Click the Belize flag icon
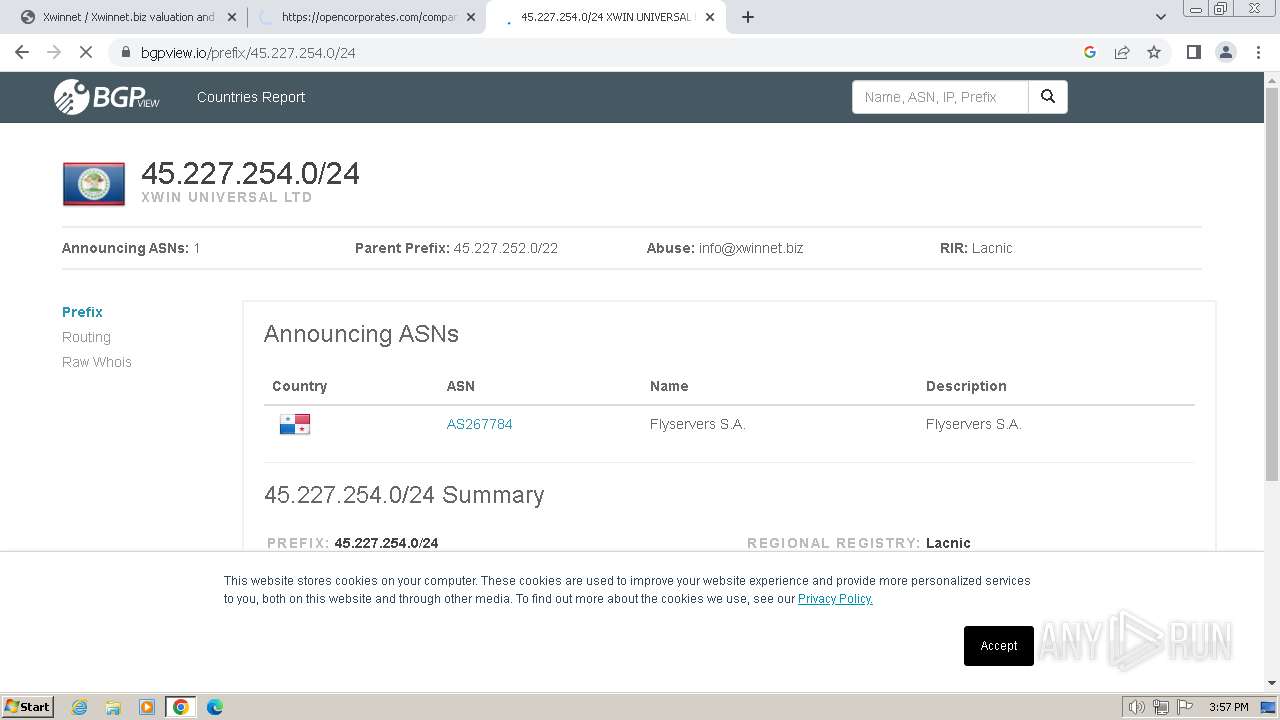This screenshot has height=720, width=1280. click(94, 184)
